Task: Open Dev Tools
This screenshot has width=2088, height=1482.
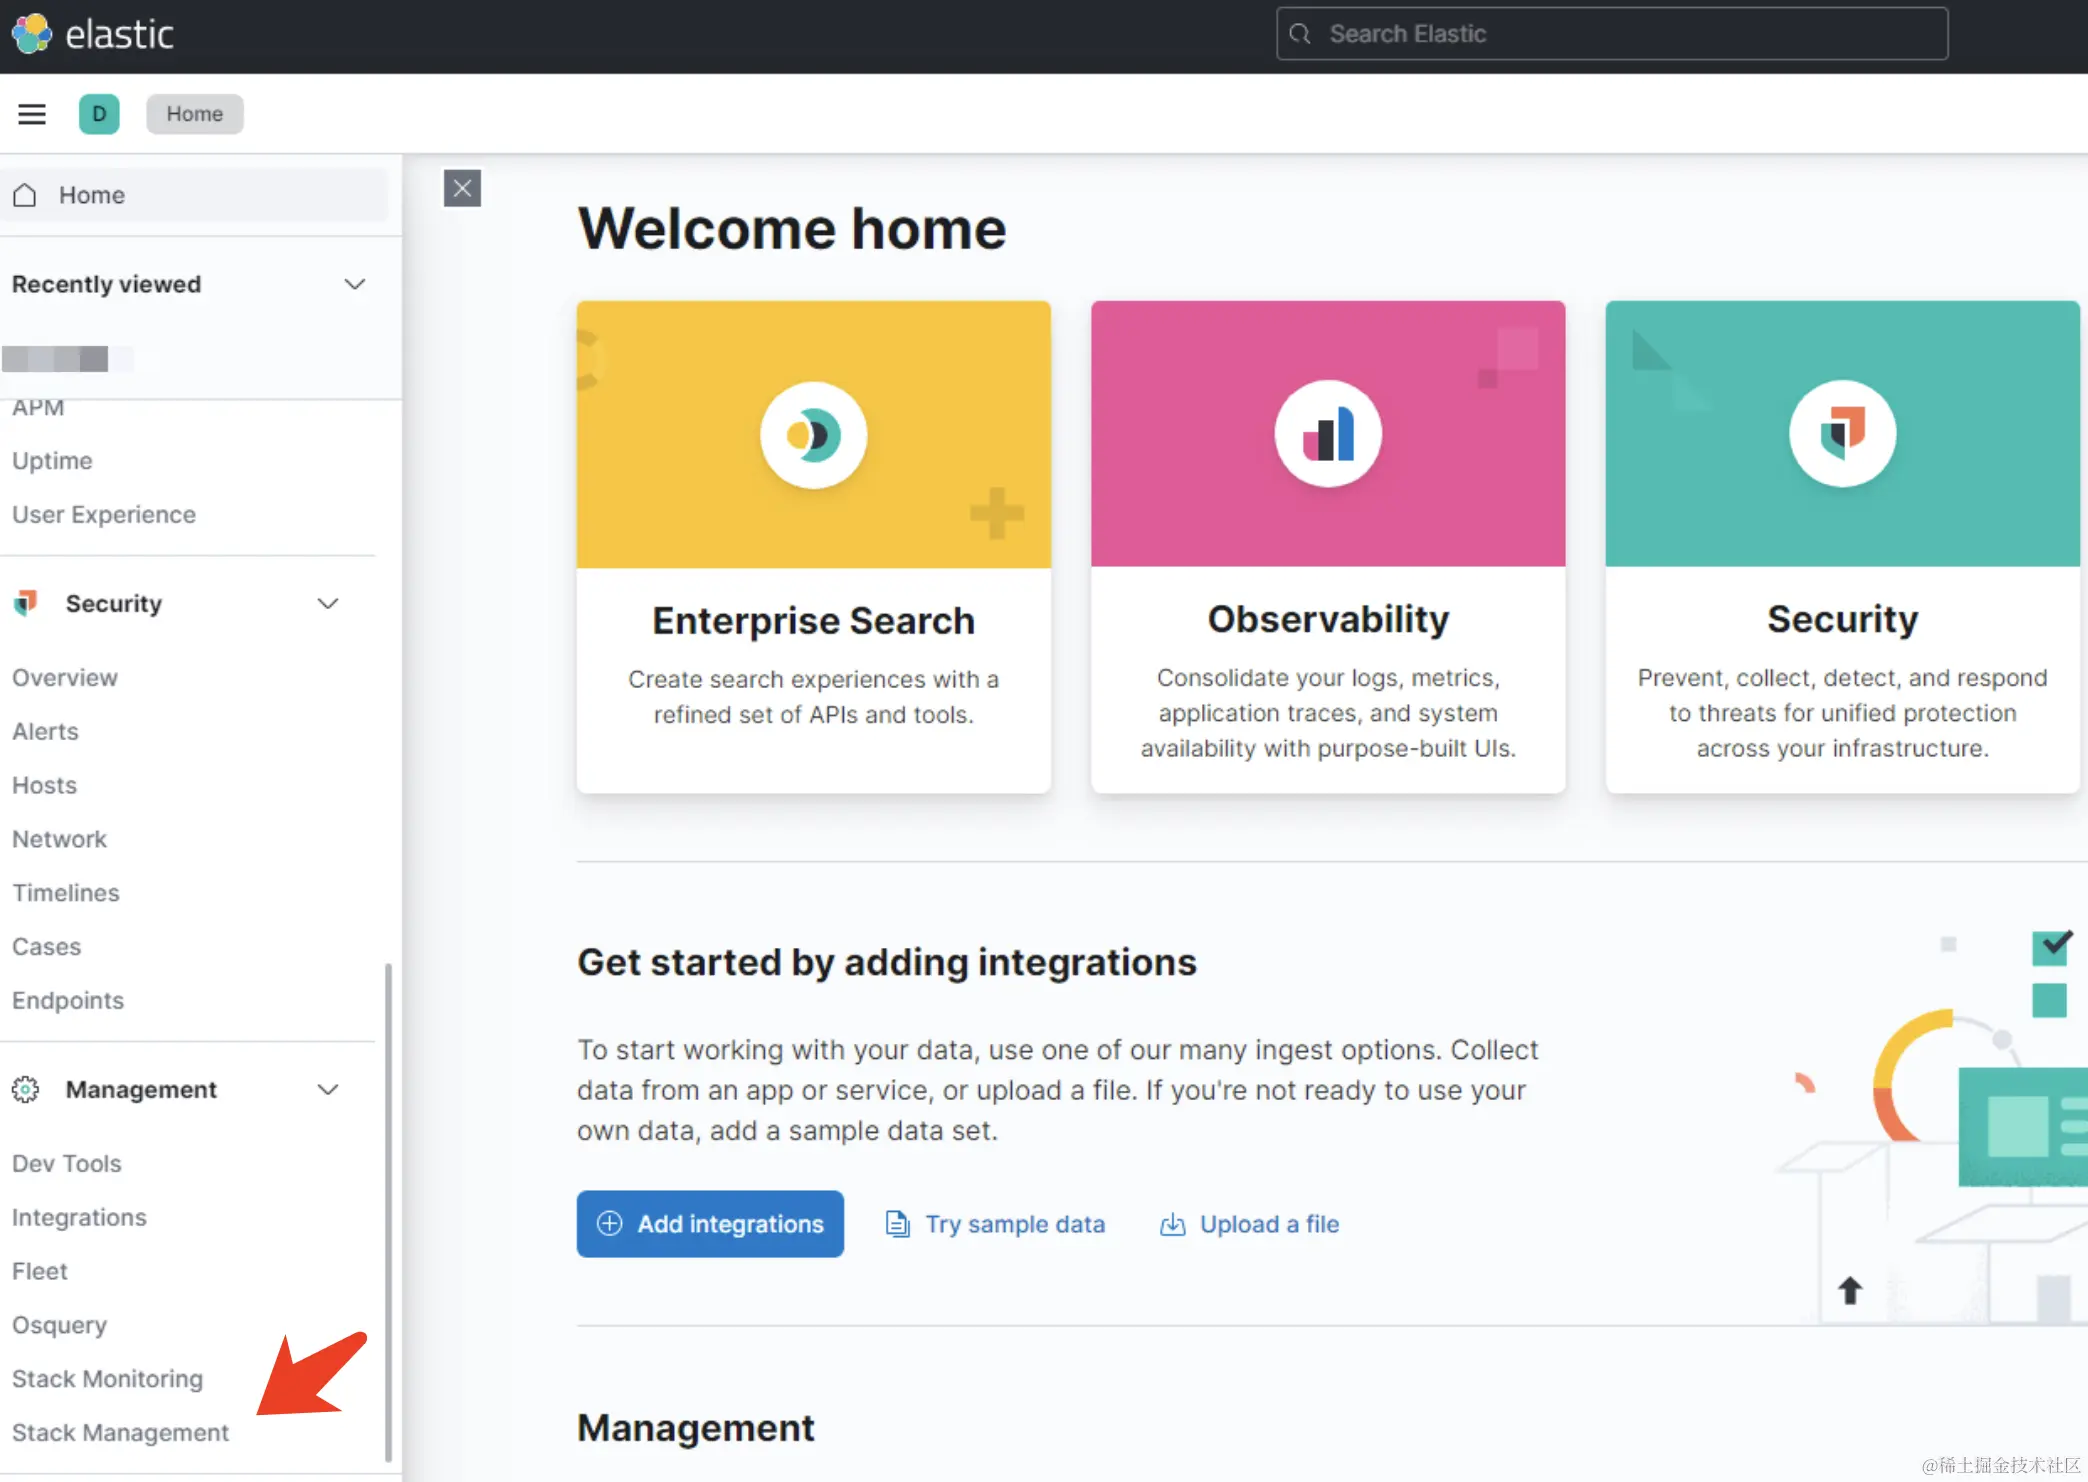Action: coord(67,1164)
